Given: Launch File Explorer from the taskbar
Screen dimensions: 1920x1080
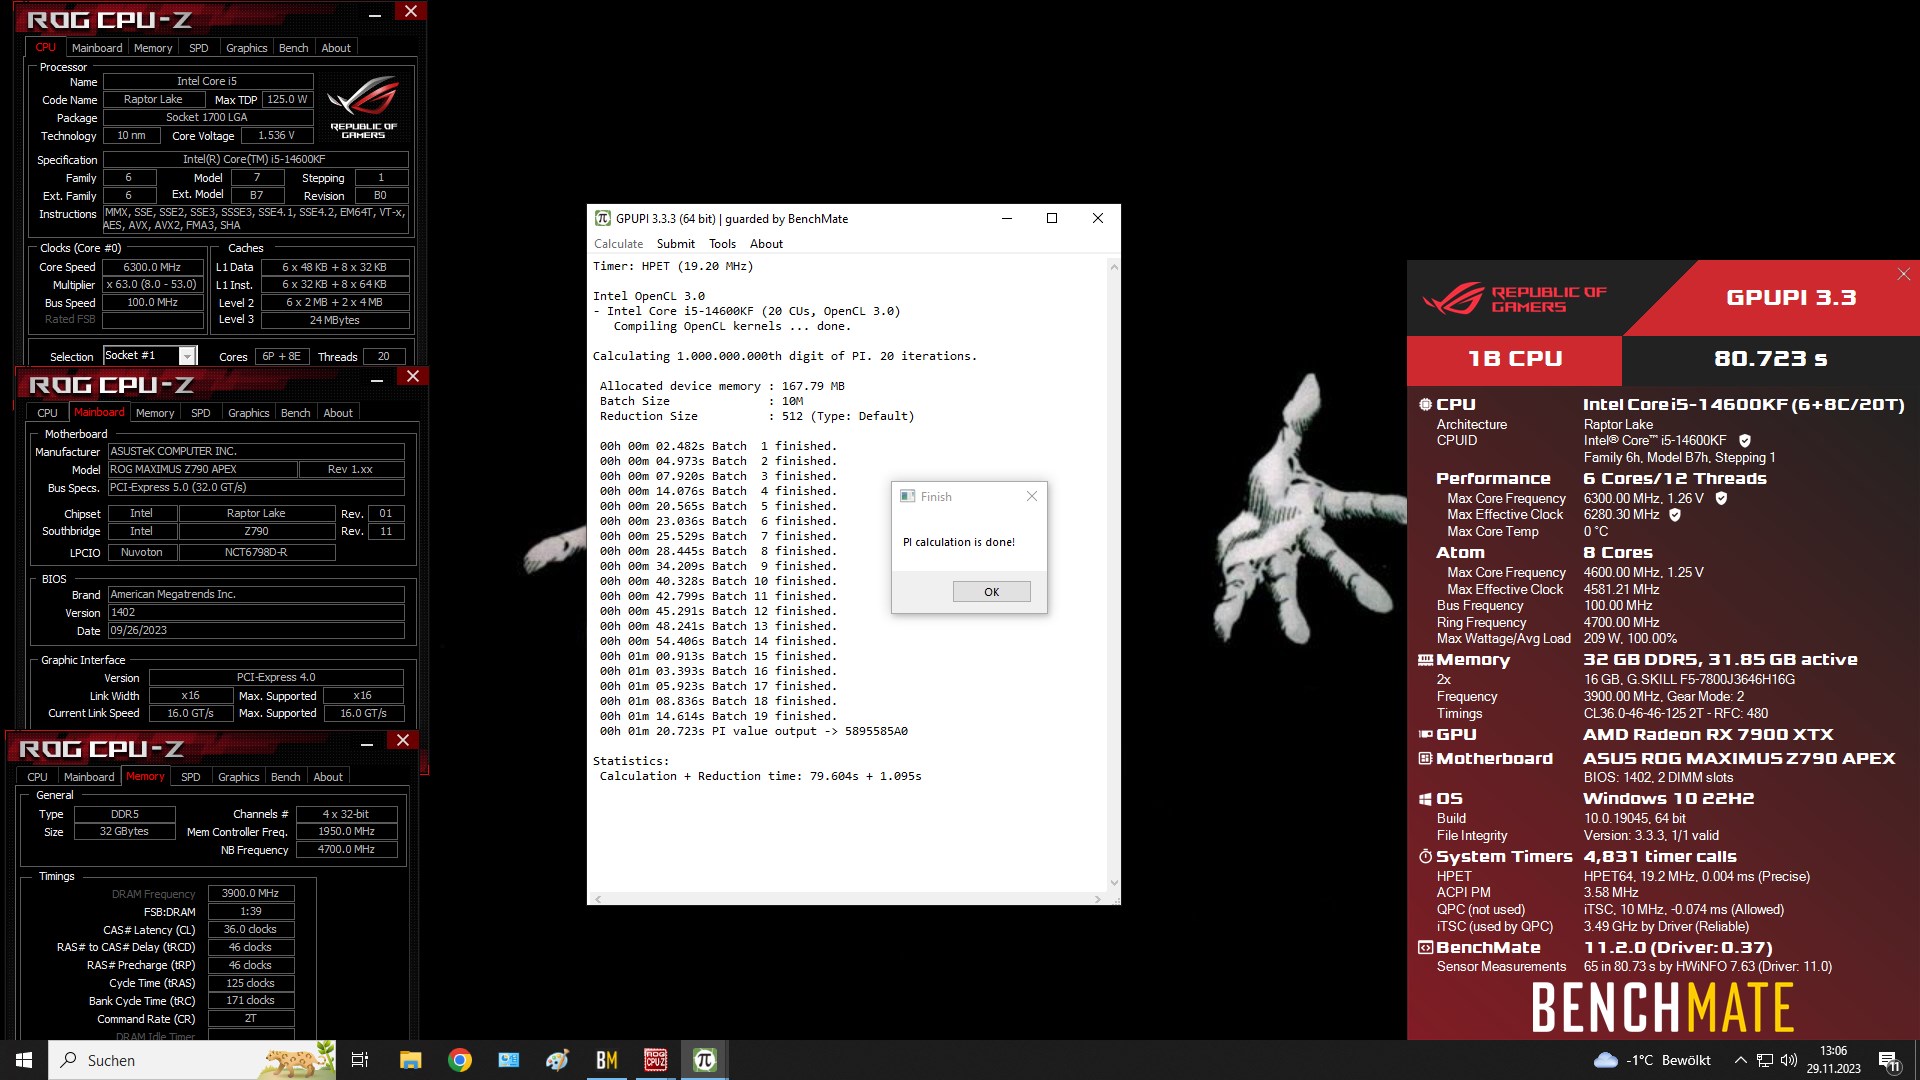Looking at the screenshot, I should (x=410, y=1060).
